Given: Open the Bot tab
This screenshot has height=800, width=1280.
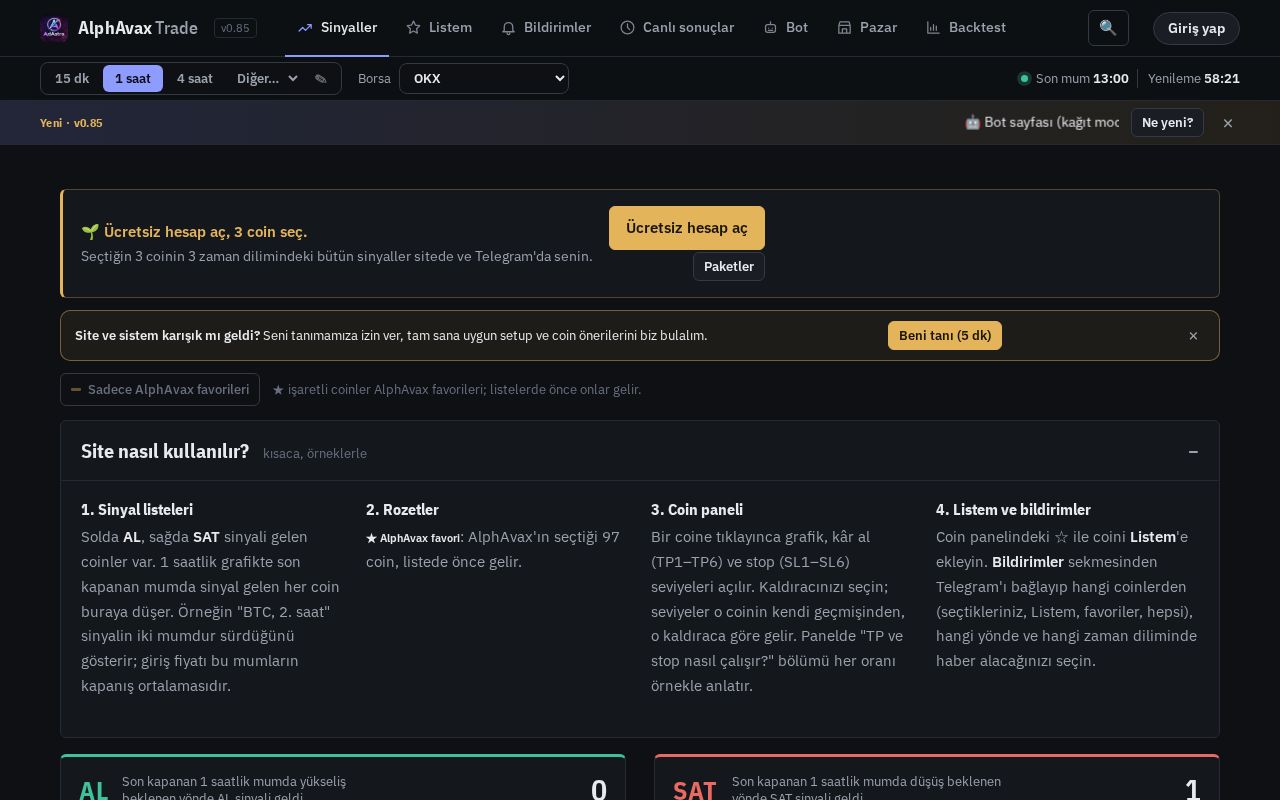Looking at the screenshot, I should [x=785, y=28].
